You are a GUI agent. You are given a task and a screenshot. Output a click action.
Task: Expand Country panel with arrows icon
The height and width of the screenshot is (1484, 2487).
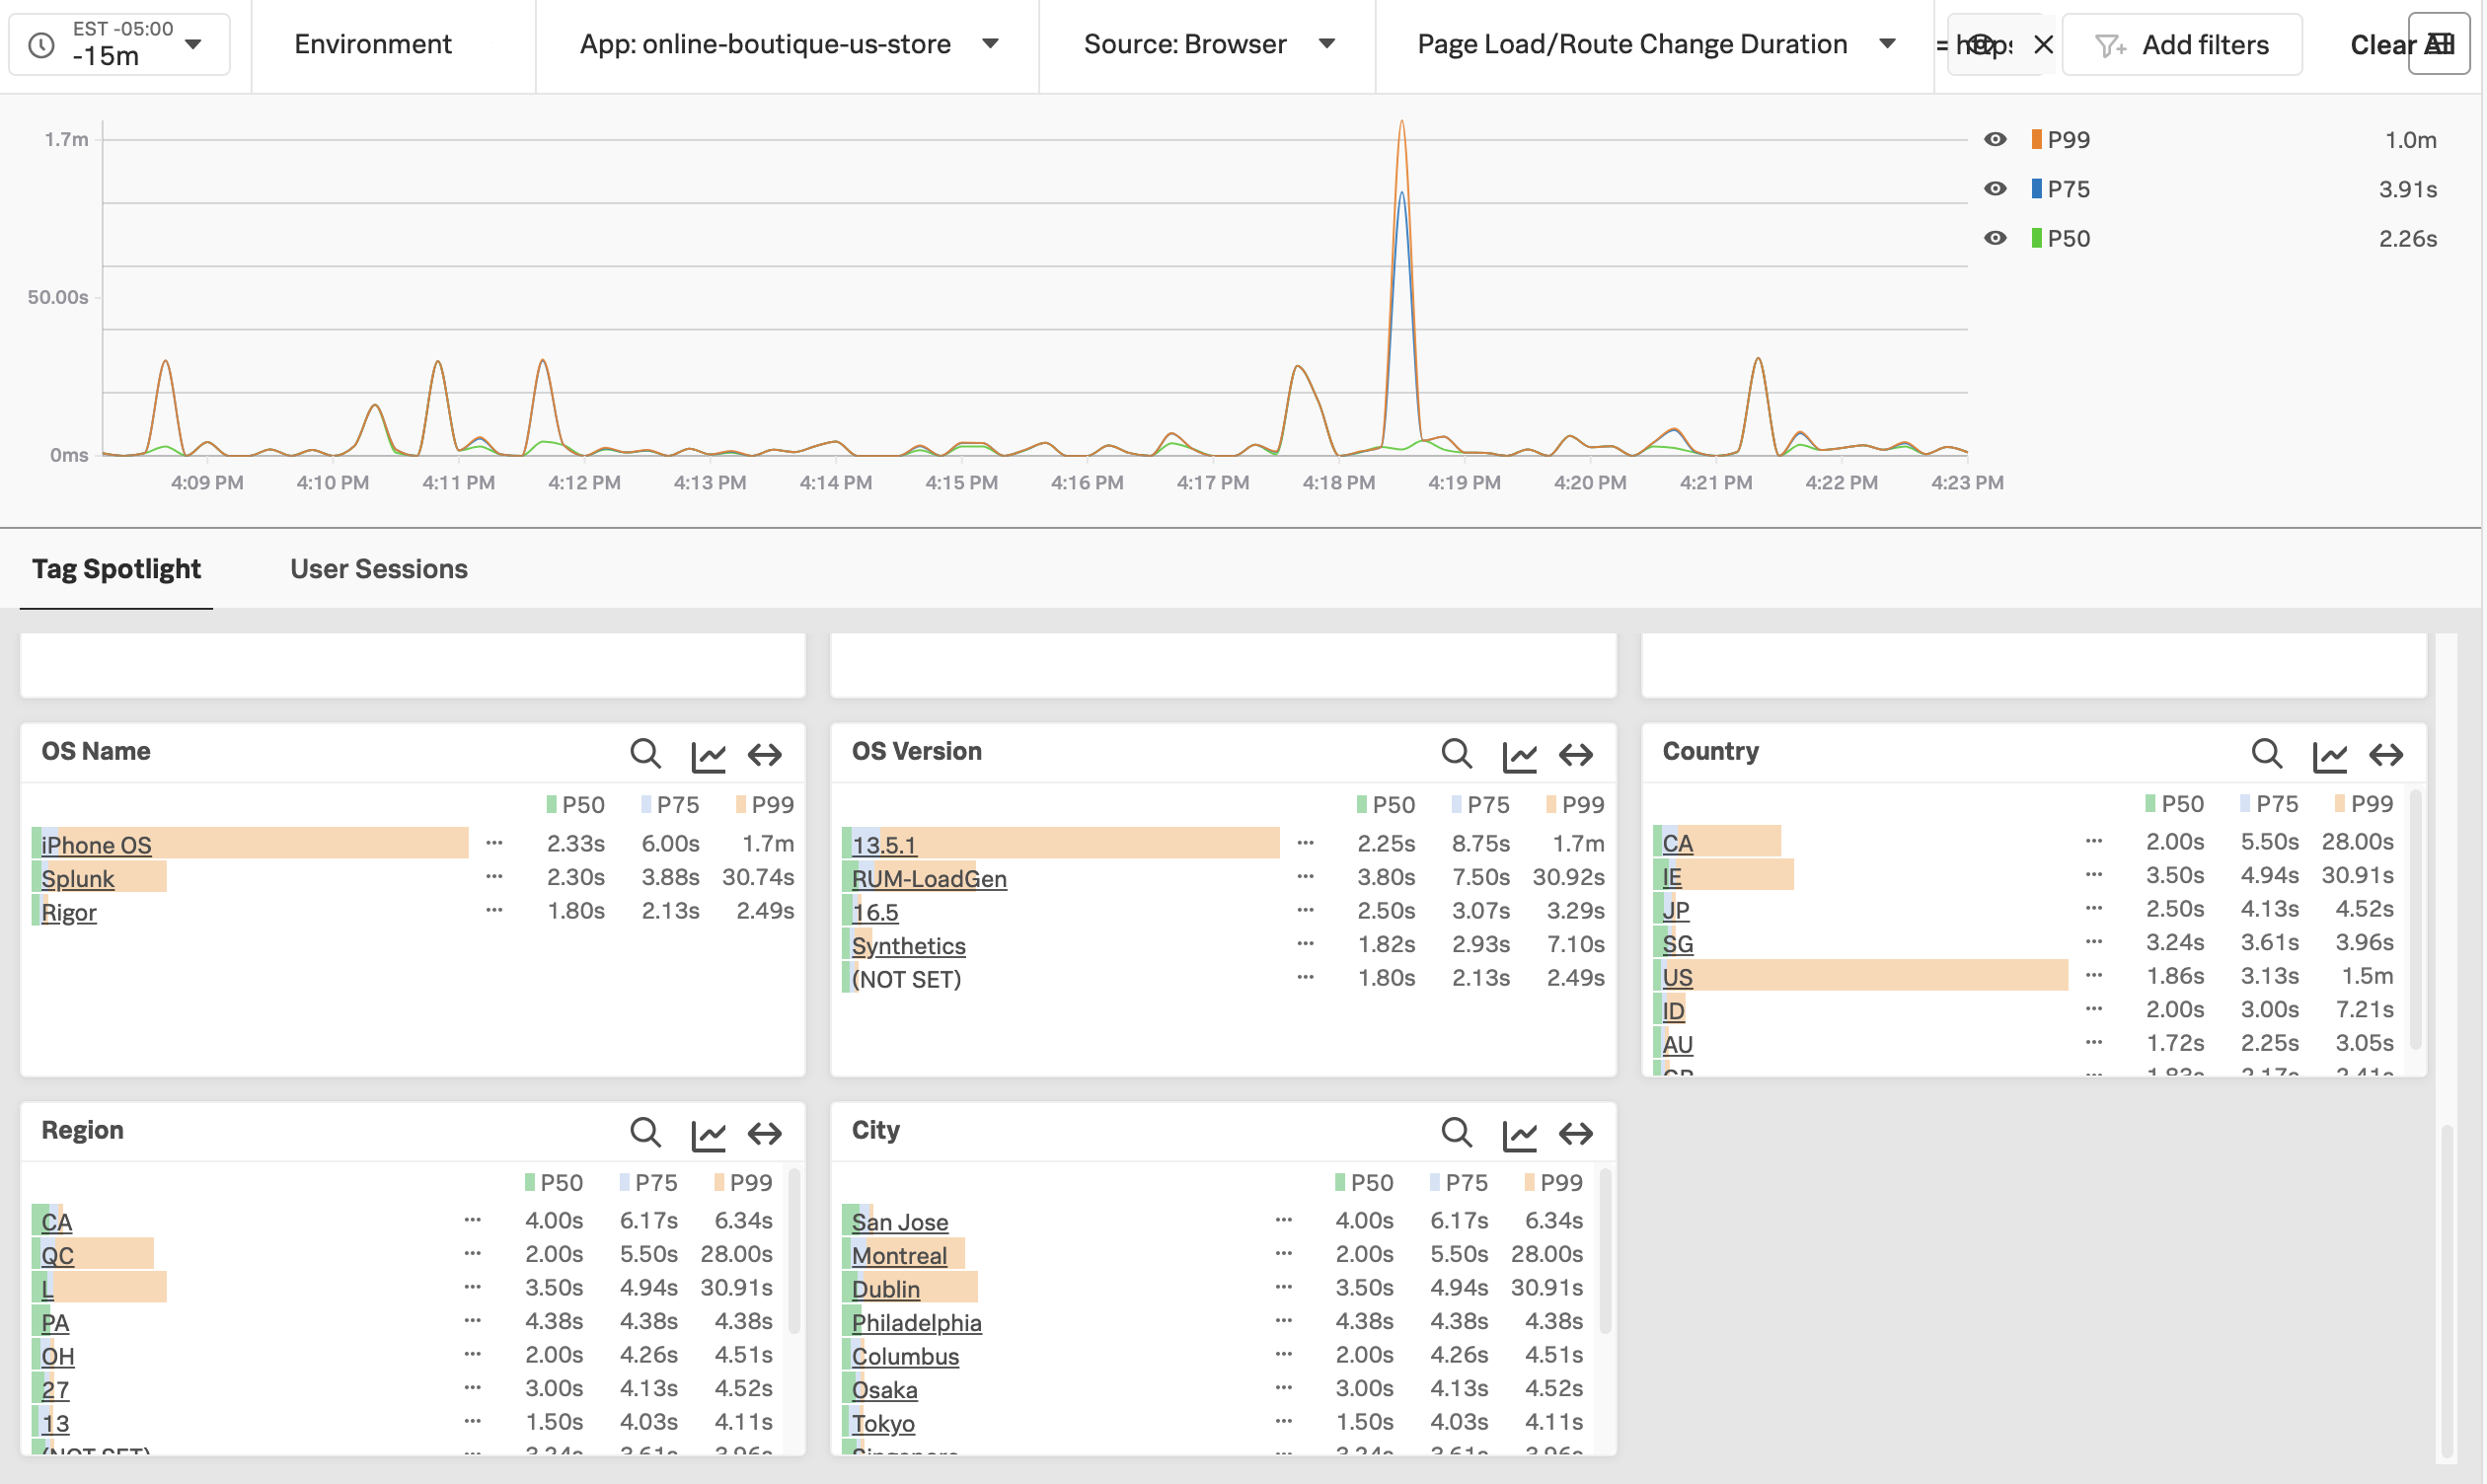pos(2385,754)
